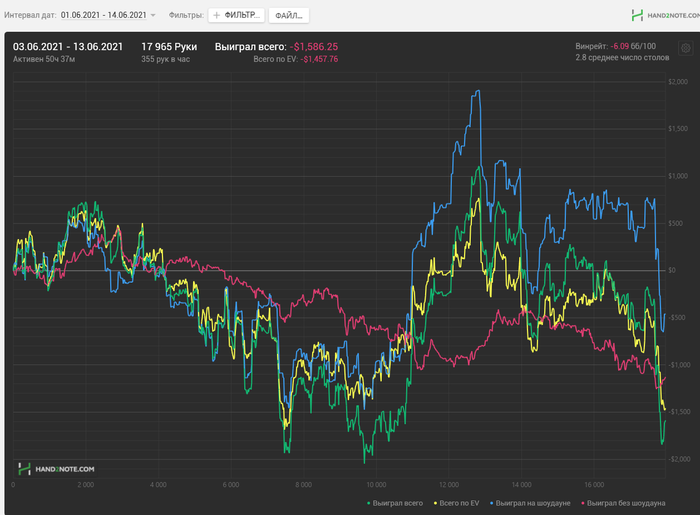This screenshot has height=515, width=700.
Task: Click the "Активен 50ч 37м" activity stat
Action: click(x=48, y=60)
